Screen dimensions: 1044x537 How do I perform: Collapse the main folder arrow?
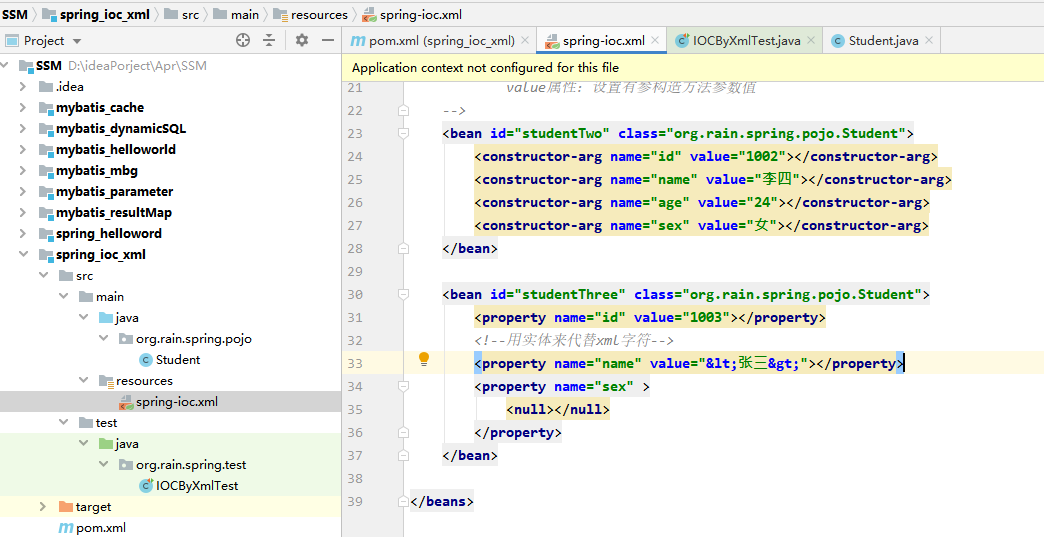click(x=63, y=297)
